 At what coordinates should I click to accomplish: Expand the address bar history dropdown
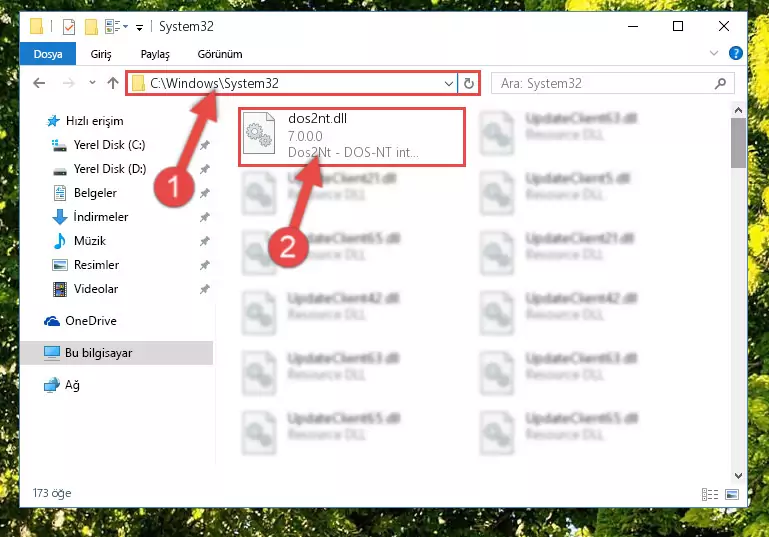448,84
